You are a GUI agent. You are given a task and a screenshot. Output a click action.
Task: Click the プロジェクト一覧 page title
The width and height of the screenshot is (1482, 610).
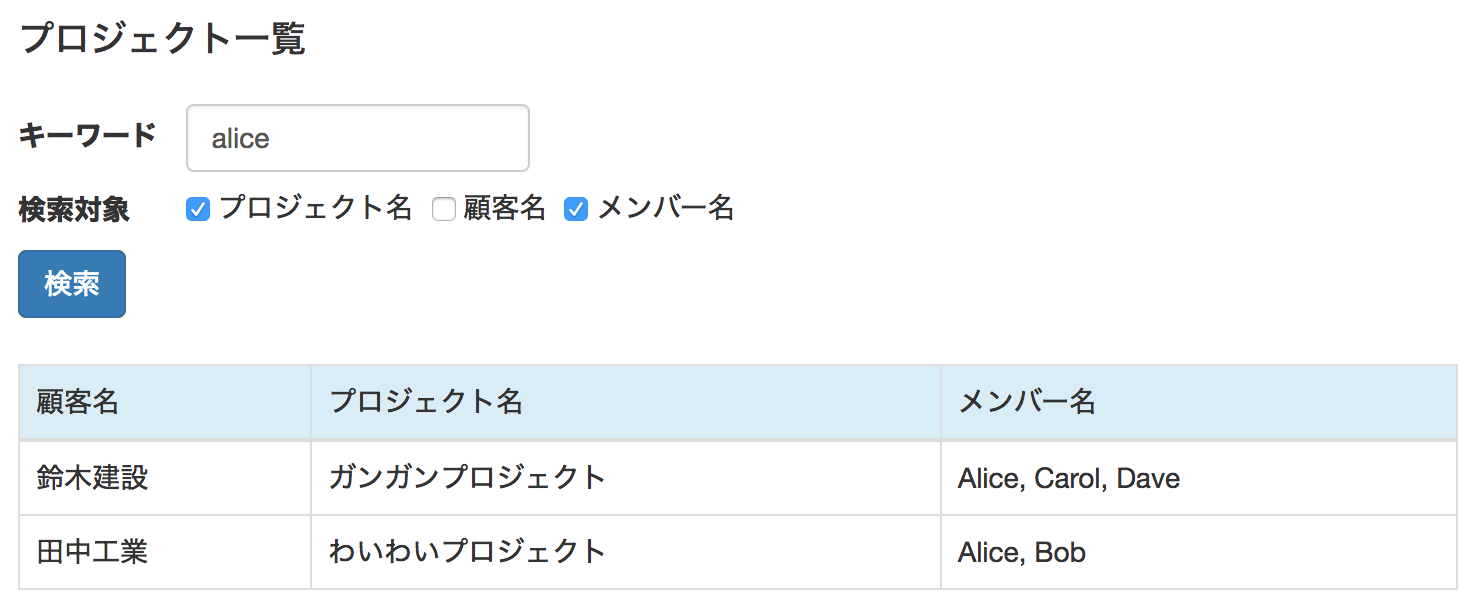click(x=162, y=38)
